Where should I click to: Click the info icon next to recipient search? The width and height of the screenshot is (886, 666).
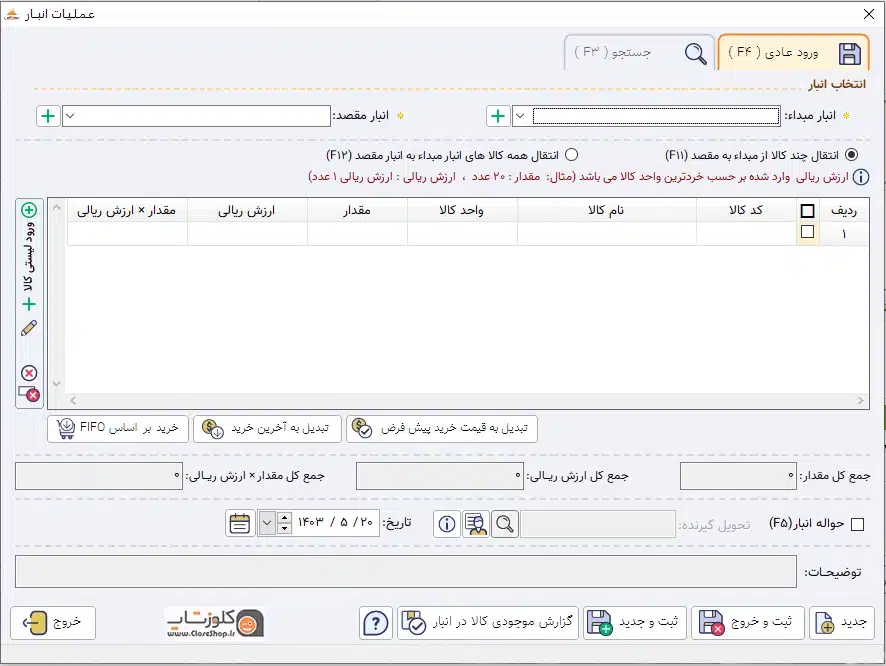[447, 524]
